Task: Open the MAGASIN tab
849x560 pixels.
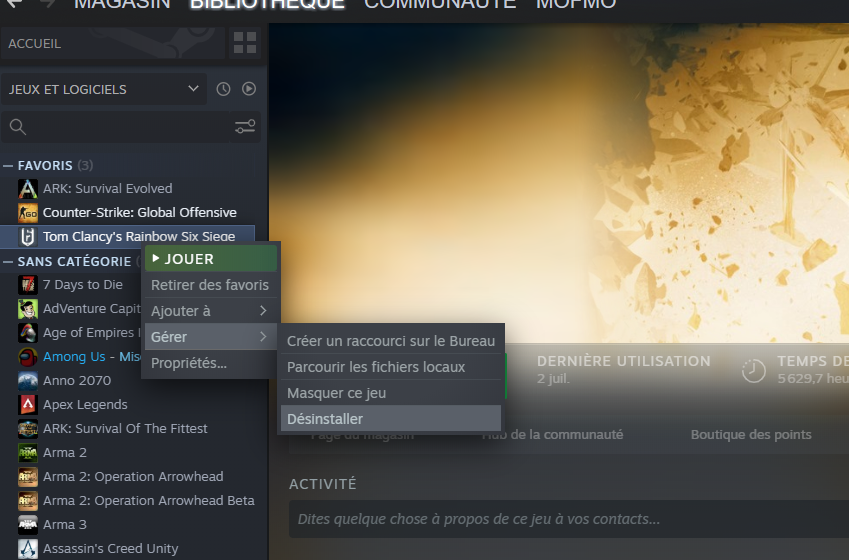Action: 122,4
